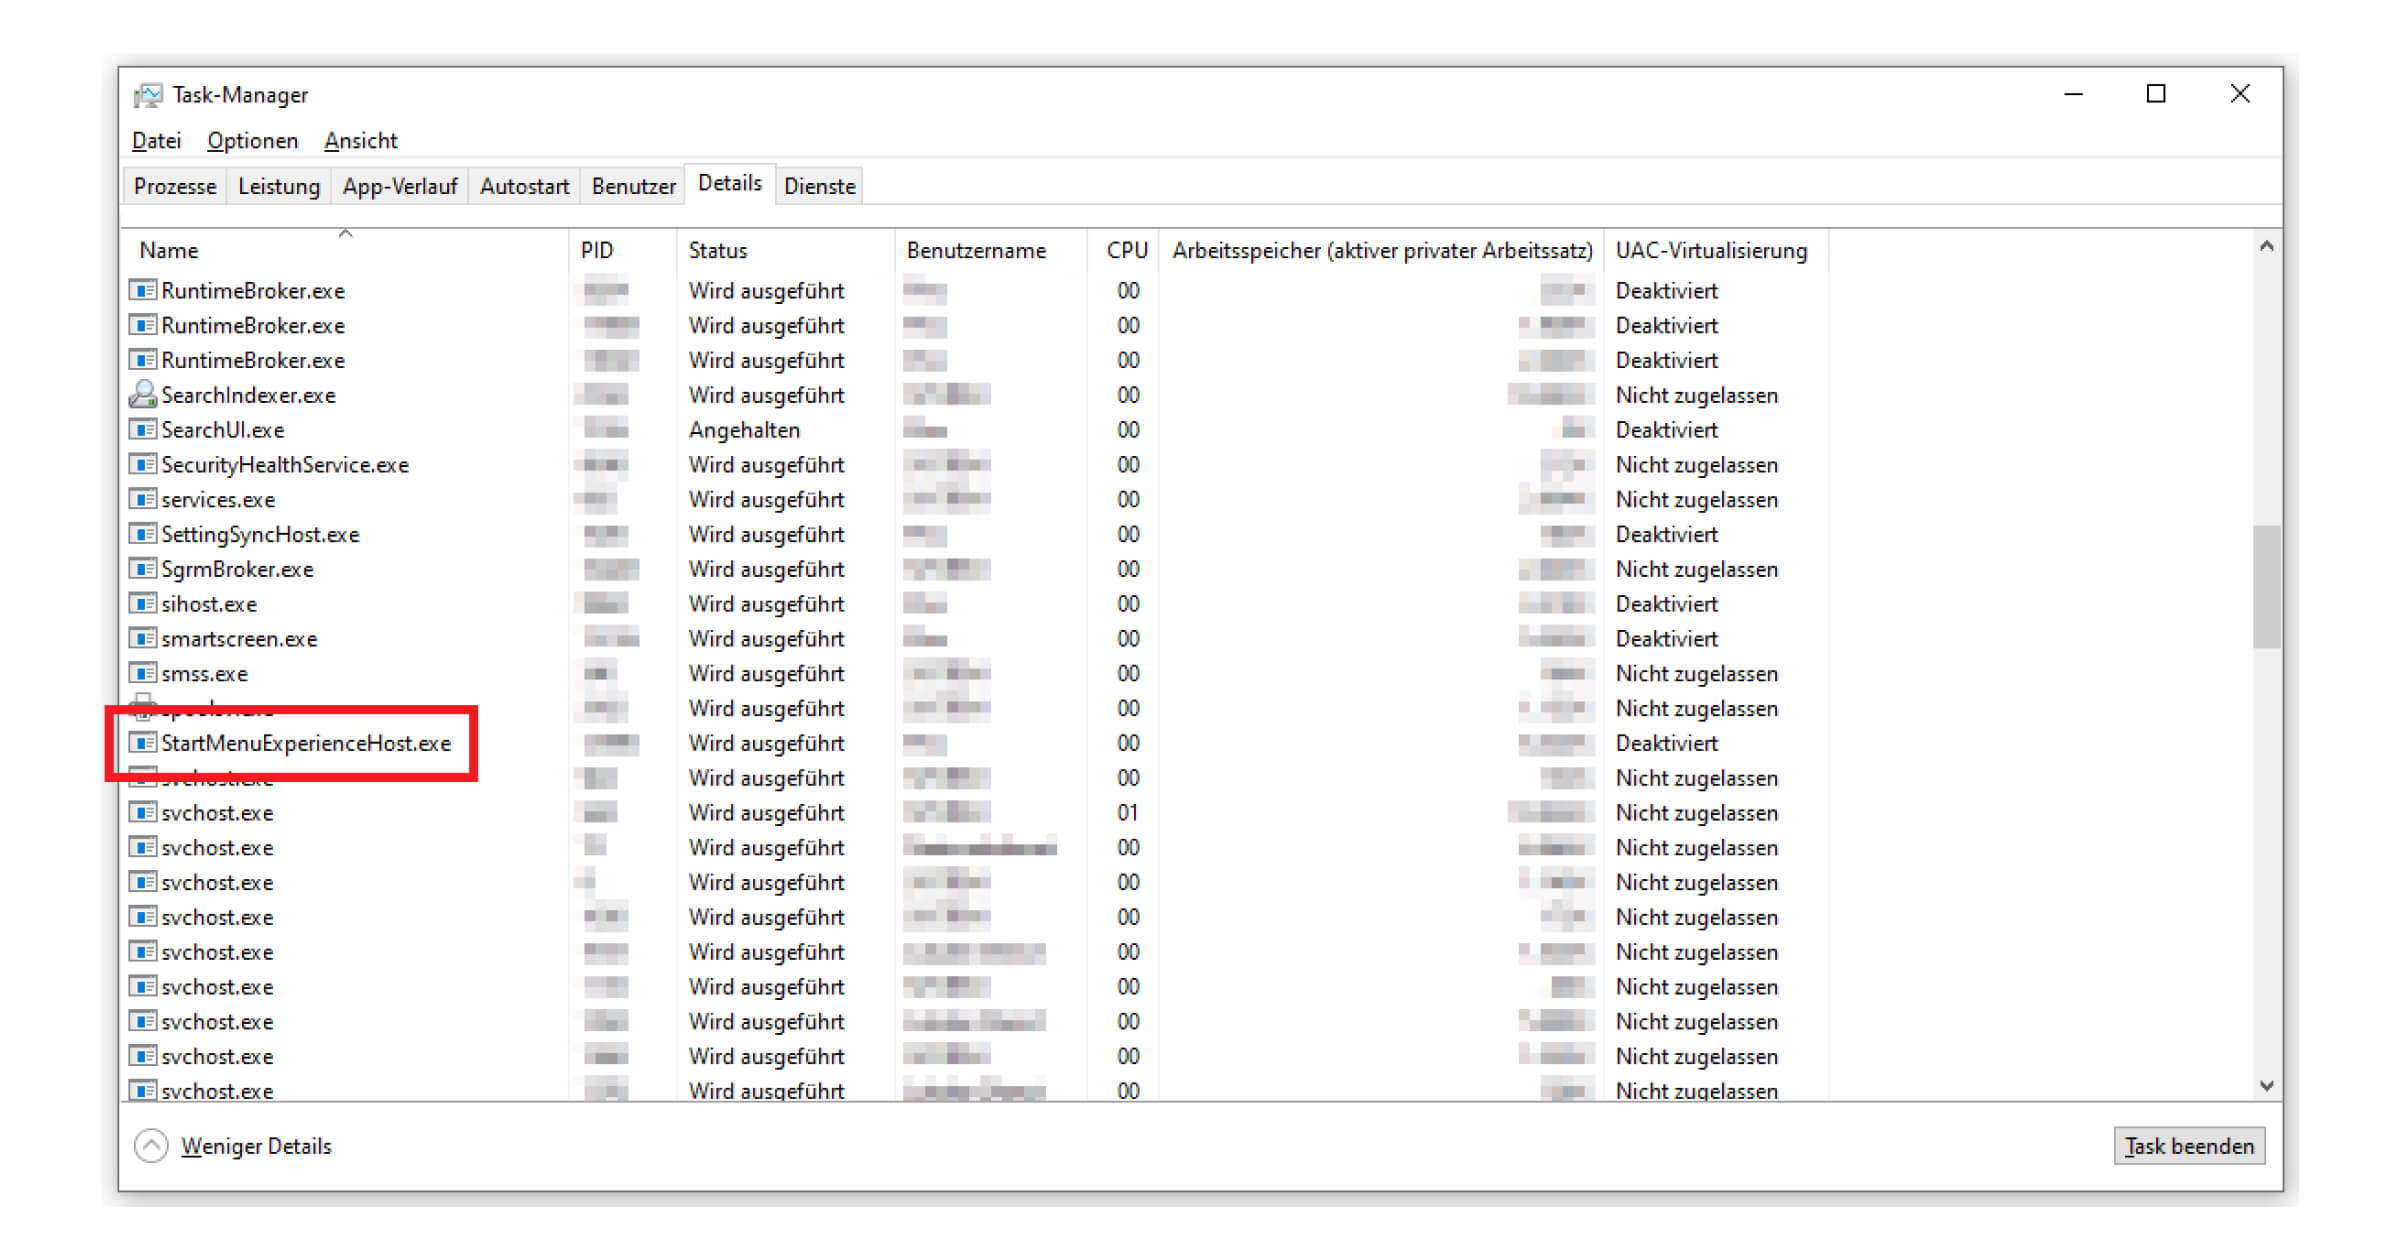Screen dimensions: 2400x1260
Task: Switch to the Dienste tab
Action: (819, 185)
